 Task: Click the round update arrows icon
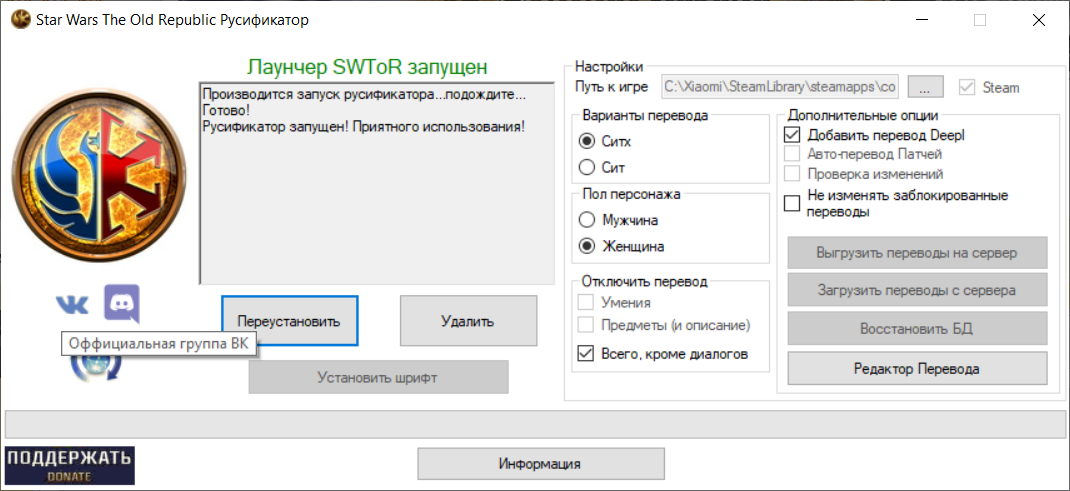[96, 366]
